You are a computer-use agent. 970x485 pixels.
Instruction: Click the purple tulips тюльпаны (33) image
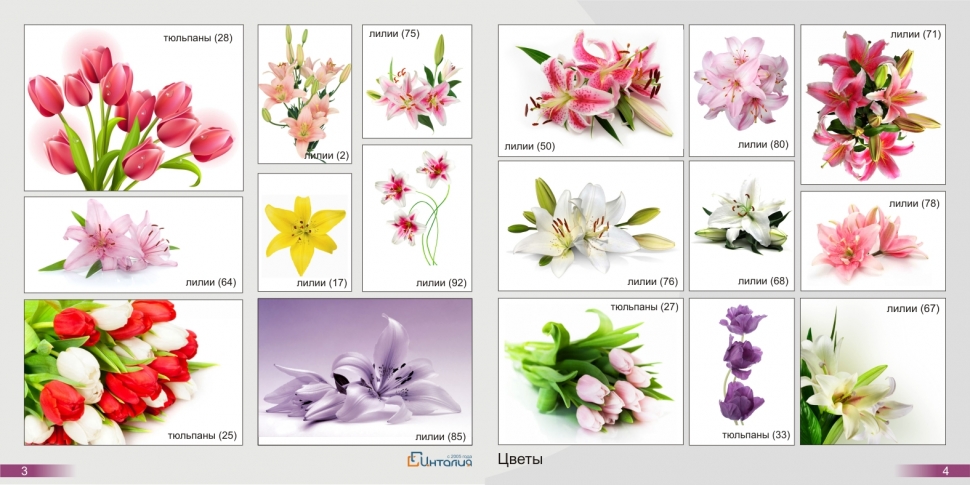pos(741,371)
